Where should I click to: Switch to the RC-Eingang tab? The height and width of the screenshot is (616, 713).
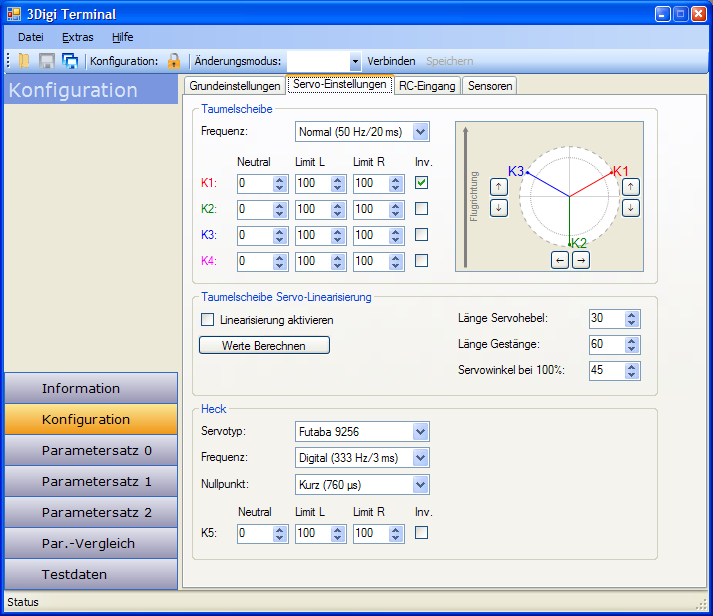pos(427,86)
